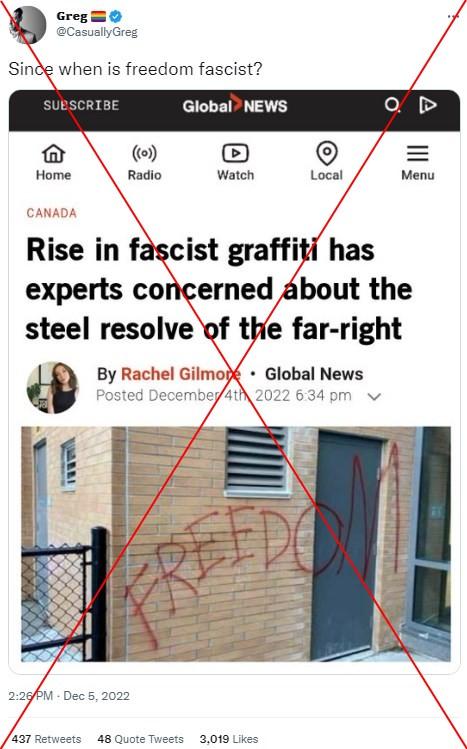This screenshot has width=467, height=749.
Task: Open the Rachel Gilmore author link
Action: click(x=180, y=374)
